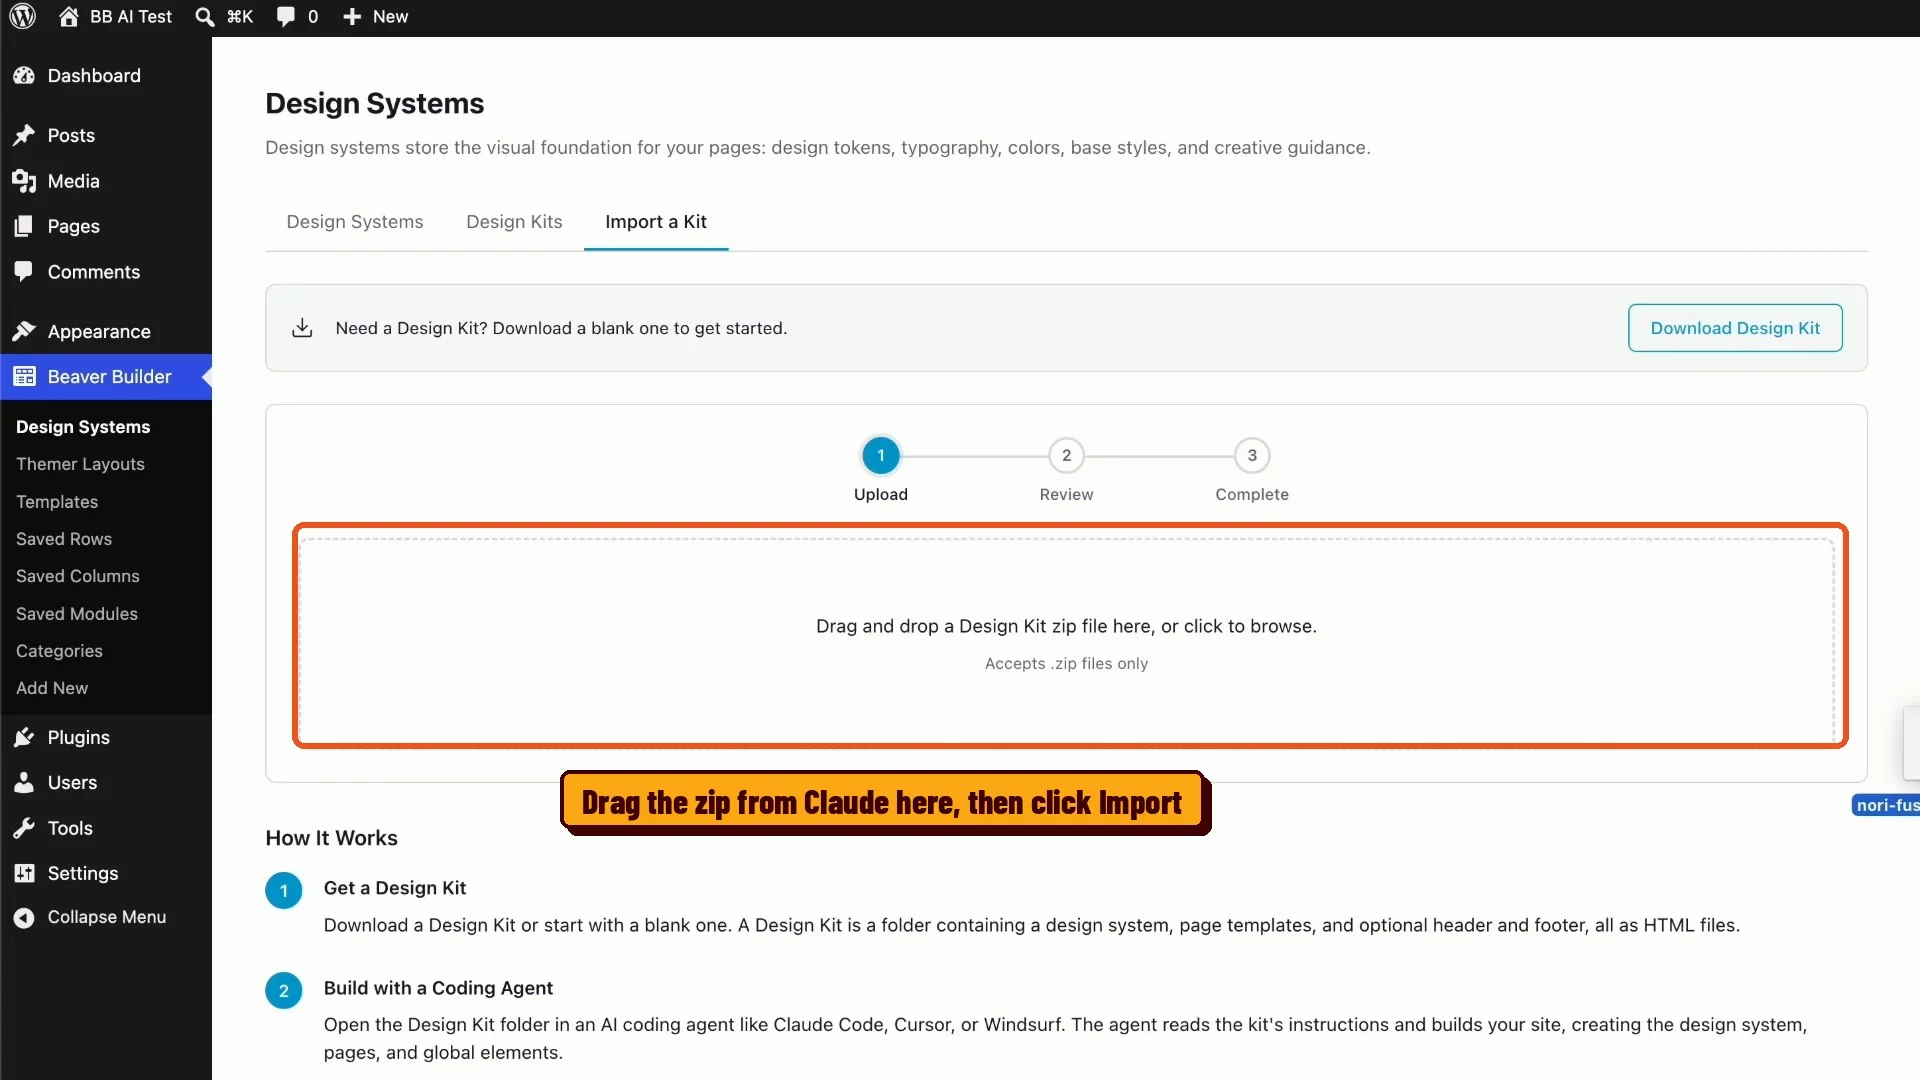The image size is (1920, 1080).
Task: Click the Appearance menu label
Action: pyautogui.click(x=99, y=331)
